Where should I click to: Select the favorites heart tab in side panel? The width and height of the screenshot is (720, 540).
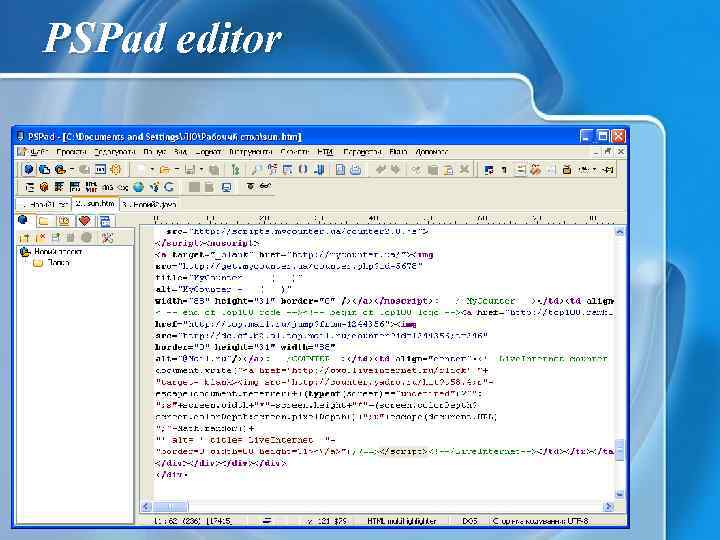click(x=84, y=221)
